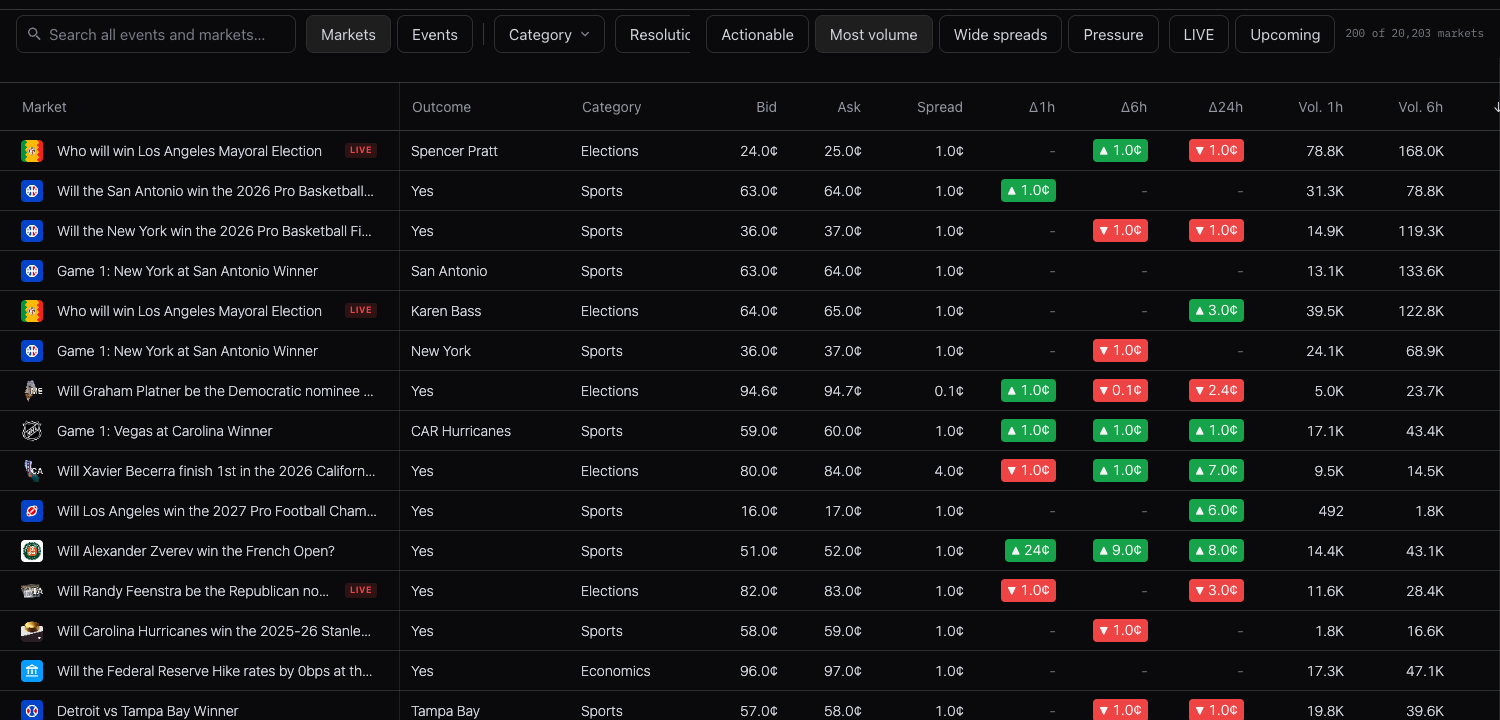This screenshot has width=1500, height=720.
Task: Open the Category dropdown filter
Action: pos(549,34)
